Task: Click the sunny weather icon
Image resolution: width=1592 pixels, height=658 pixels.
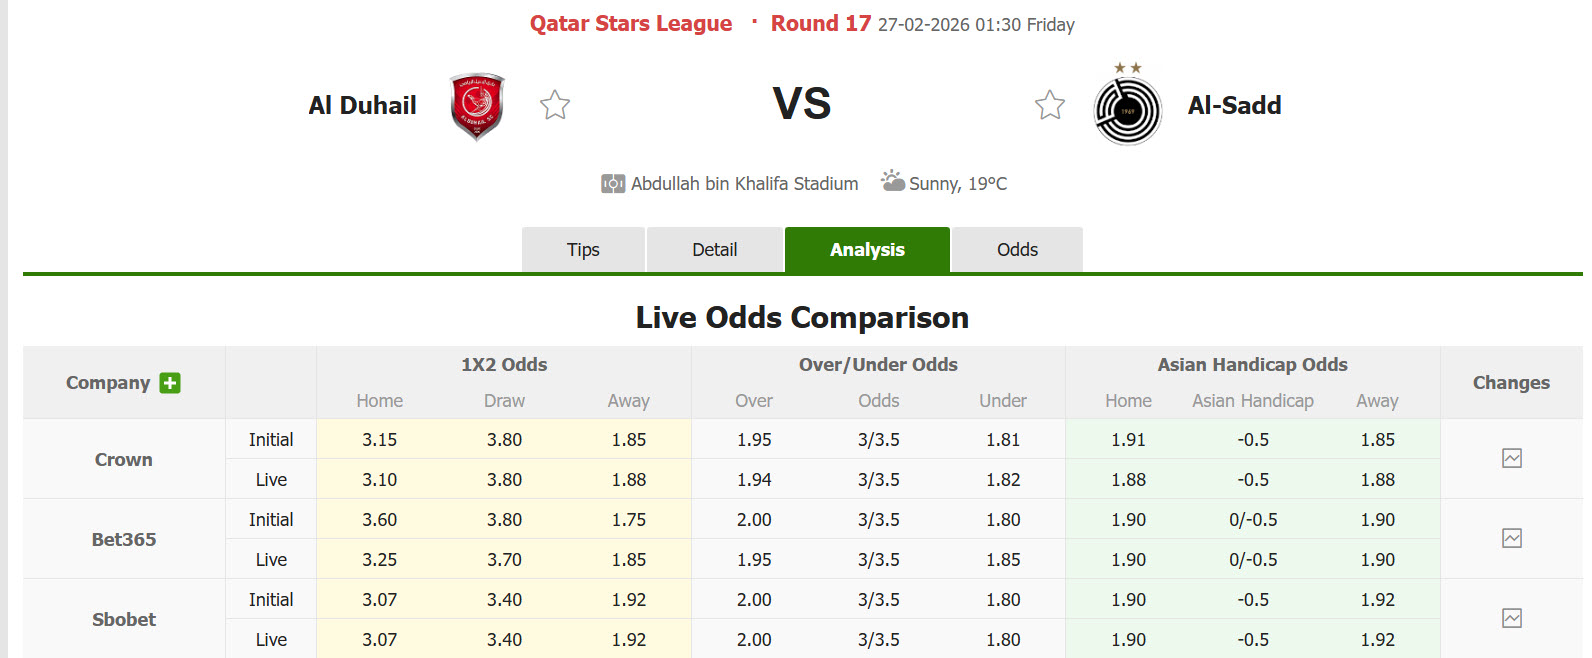Action: 893,182
